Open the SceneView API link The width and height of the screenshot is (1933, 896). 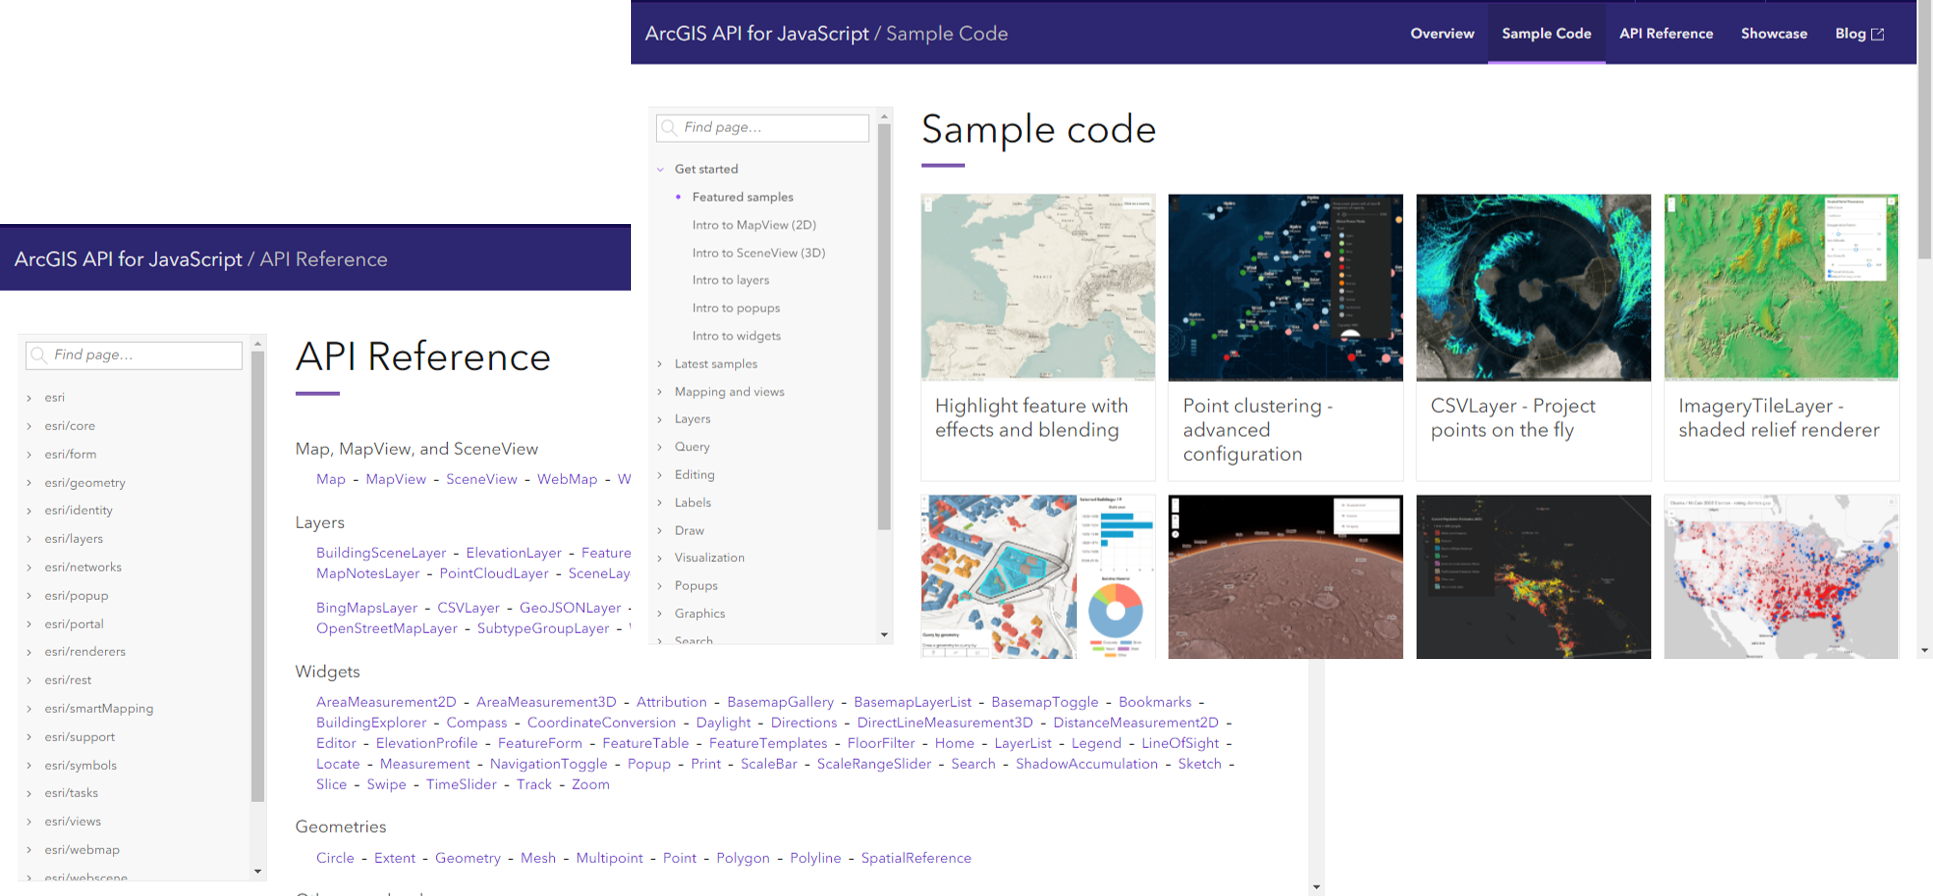(x=482, y=479)
